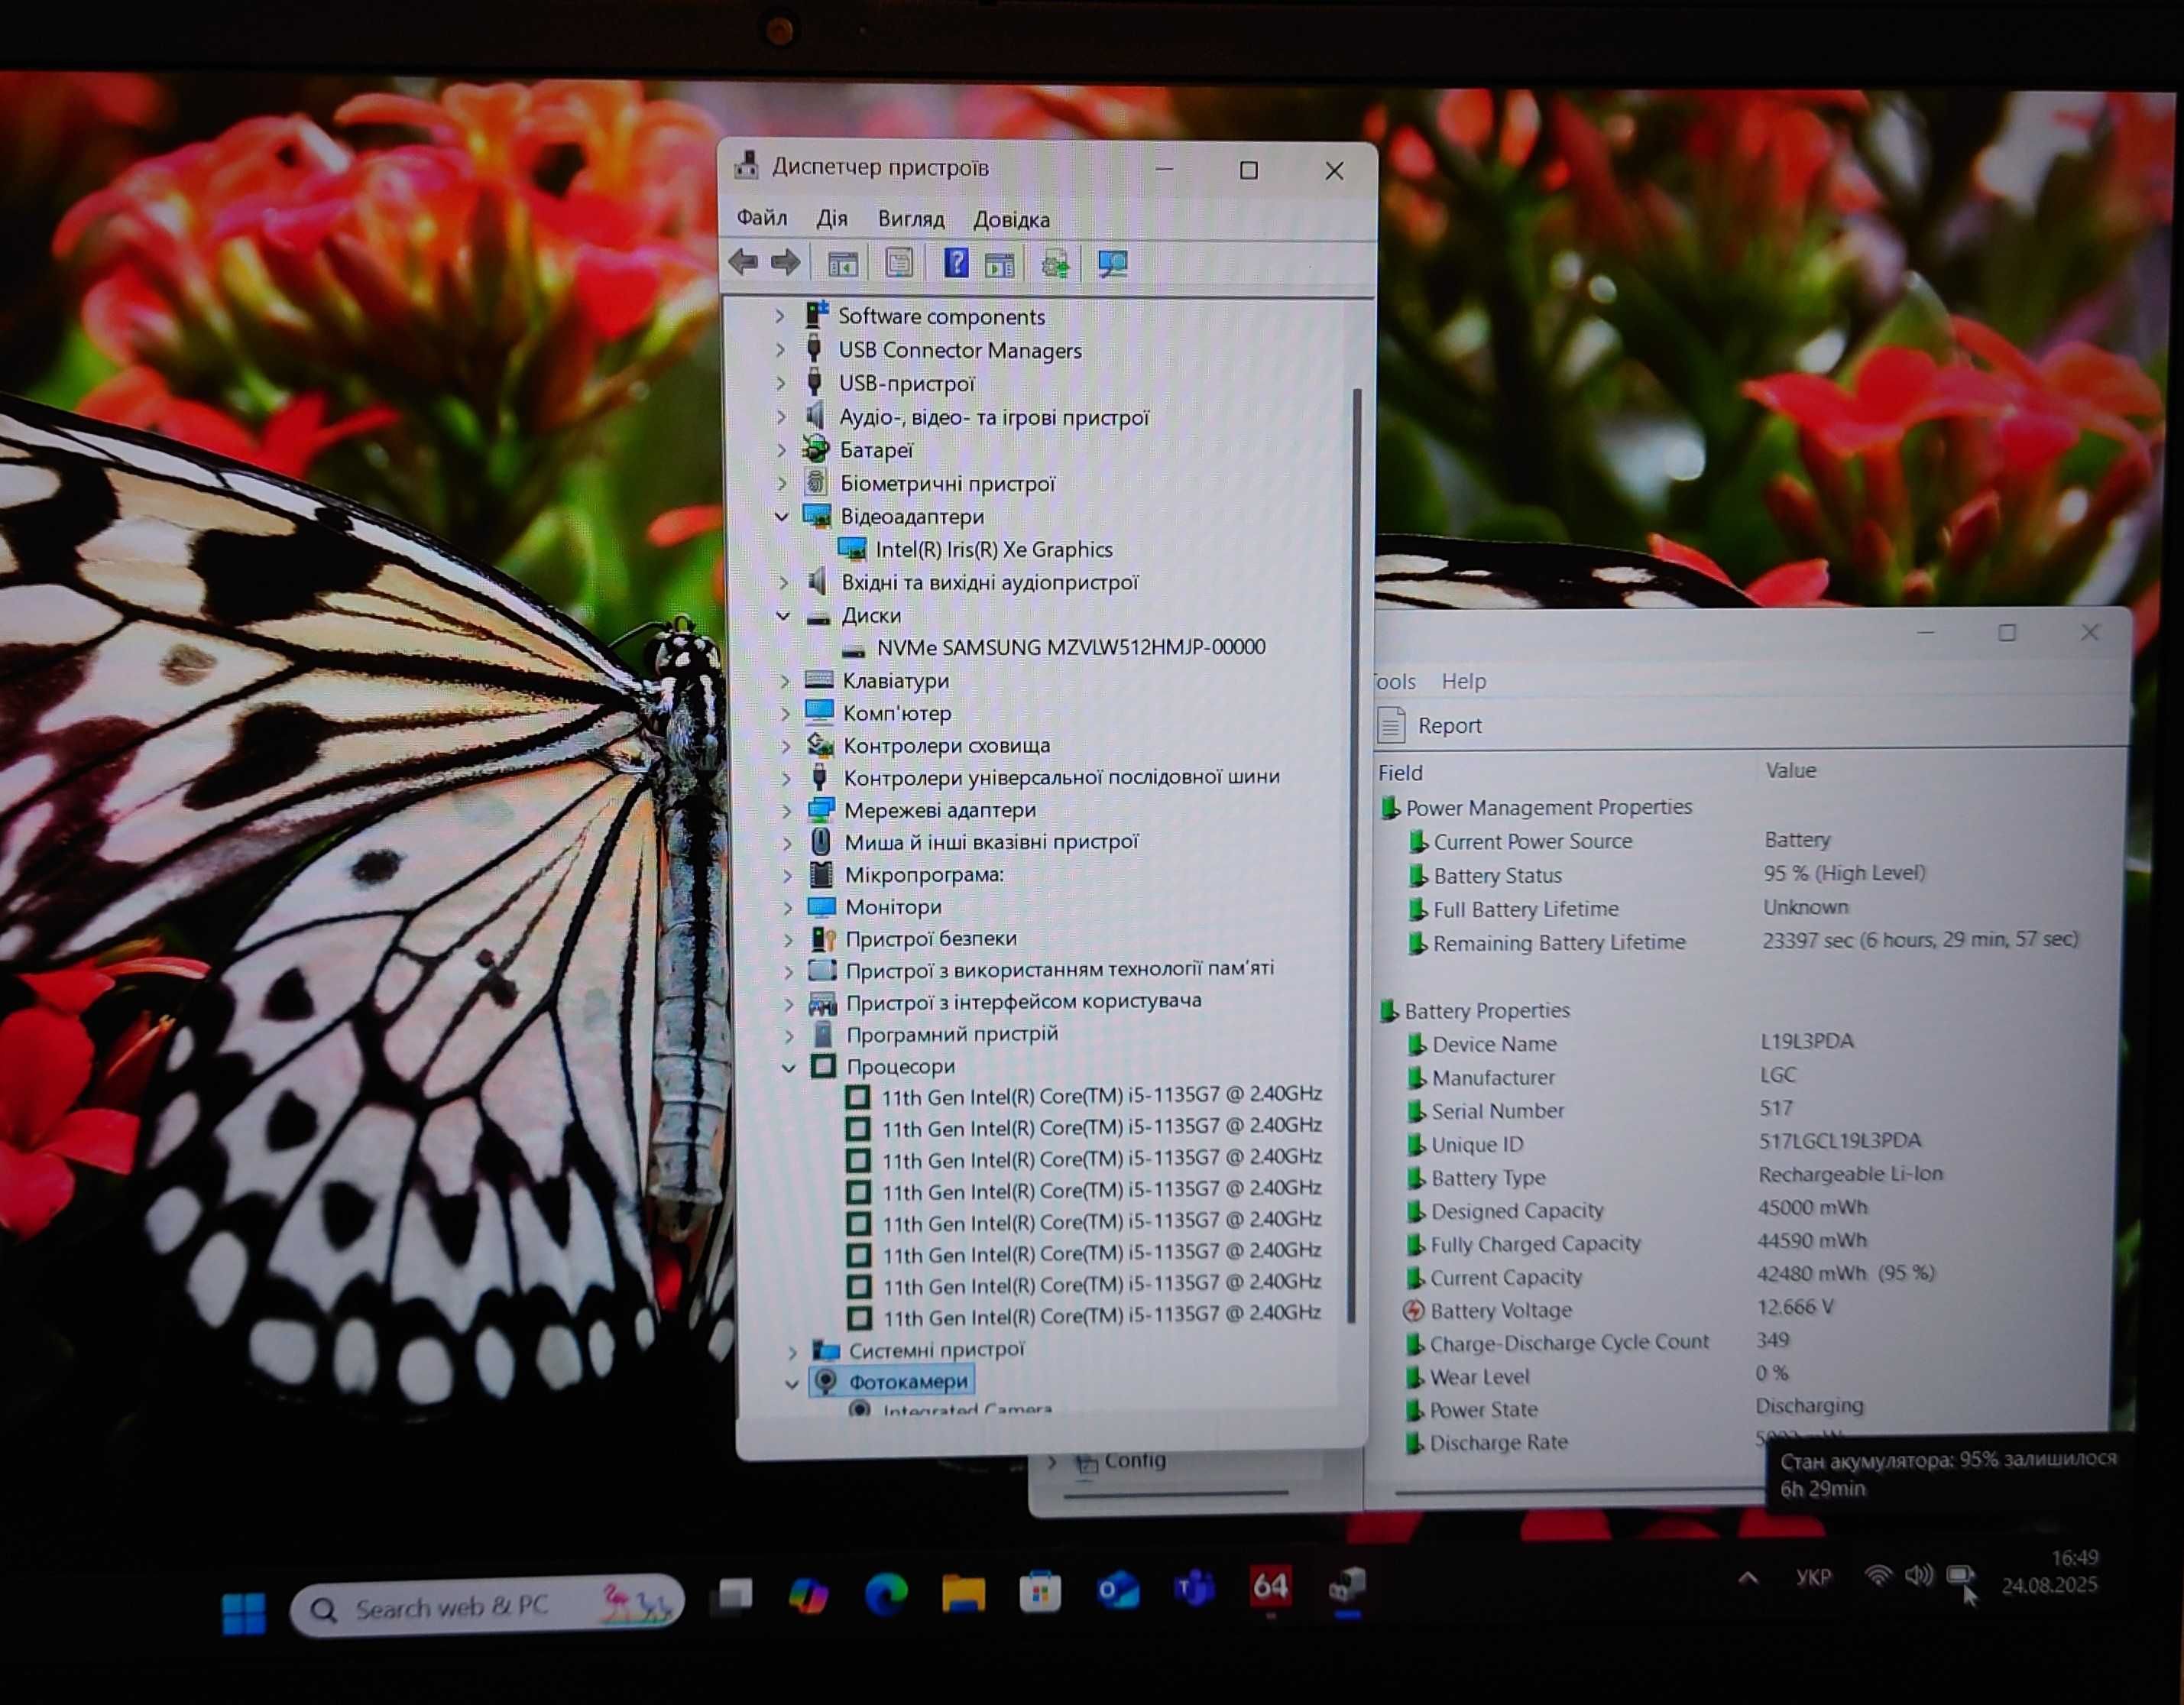This screenshot has height=1705, width=2184.
Task: Open the Help menu in AIDA64 window
Action: click(1463, 681)
